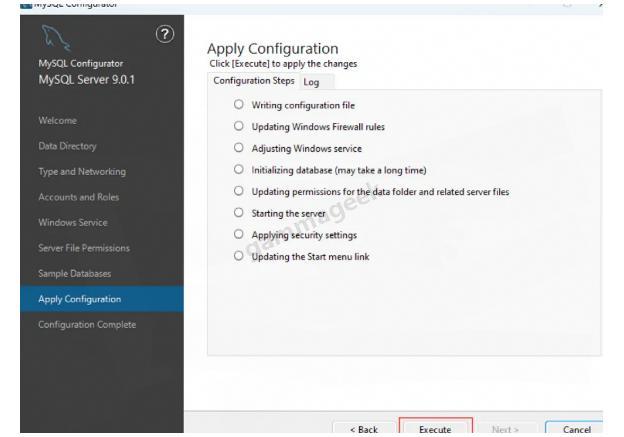Select the Apply Configuration sidebar step

[x=102, y=299]
